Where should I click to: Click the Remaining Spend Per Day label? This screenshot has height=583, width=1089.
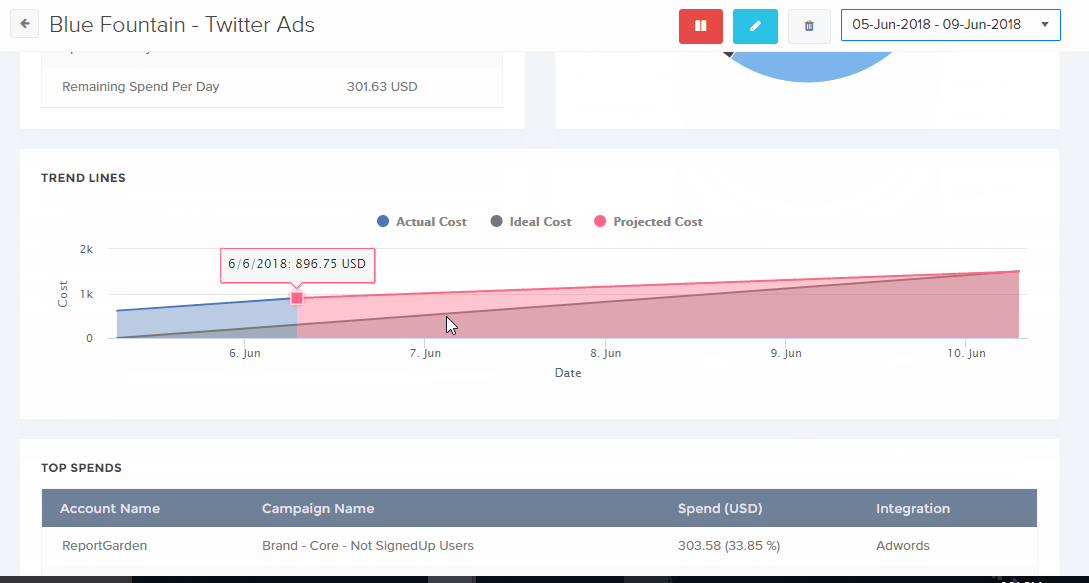pos(141,87)
